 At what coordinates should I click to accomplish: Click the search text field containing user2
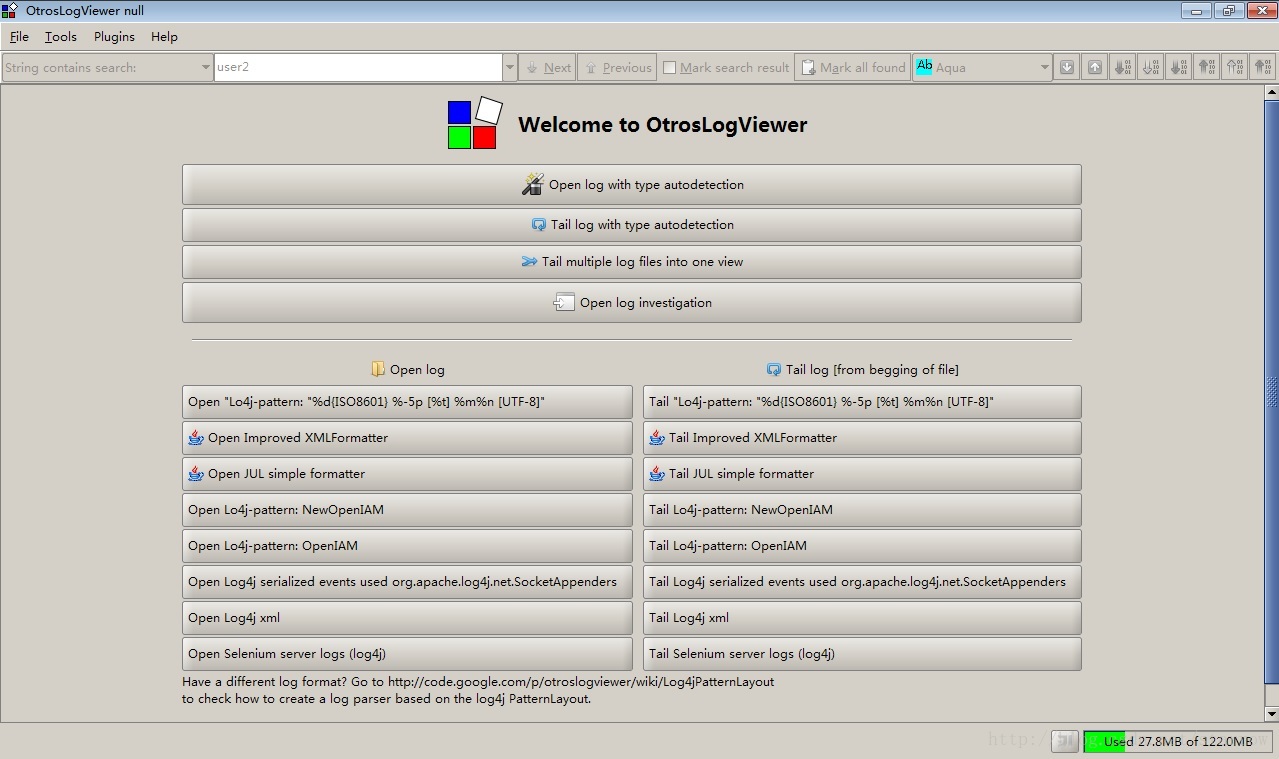pyautogui.click(x=357, y=68)
